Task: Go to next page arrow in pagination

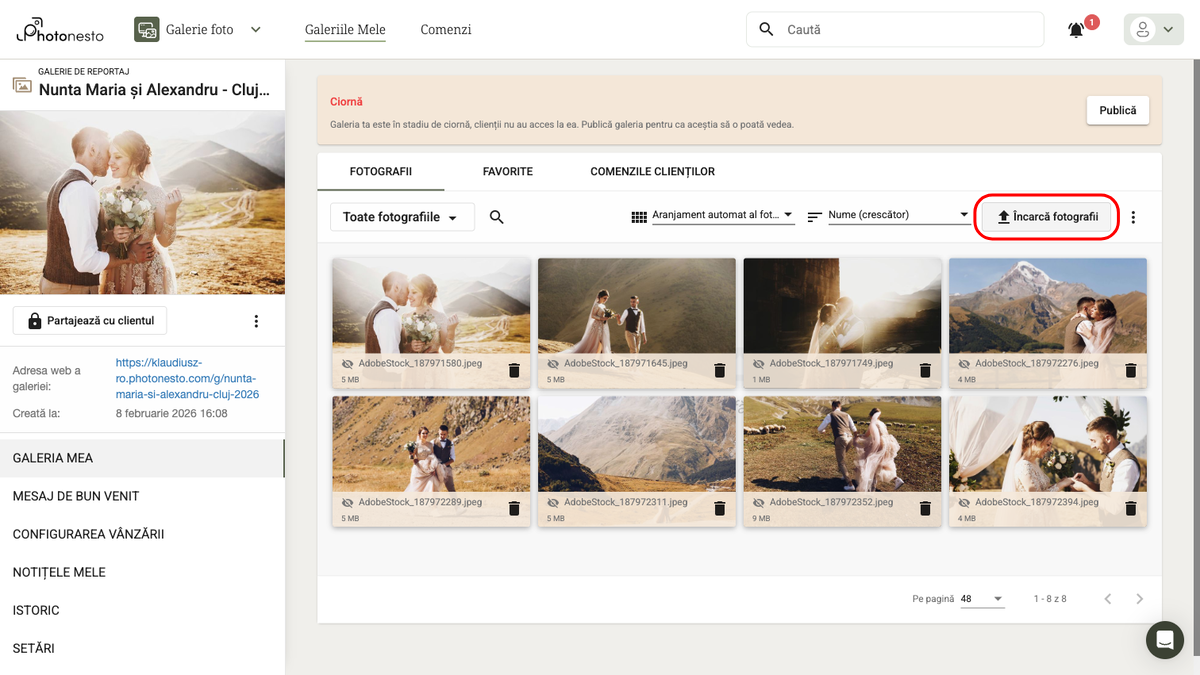Action: 1140,599
